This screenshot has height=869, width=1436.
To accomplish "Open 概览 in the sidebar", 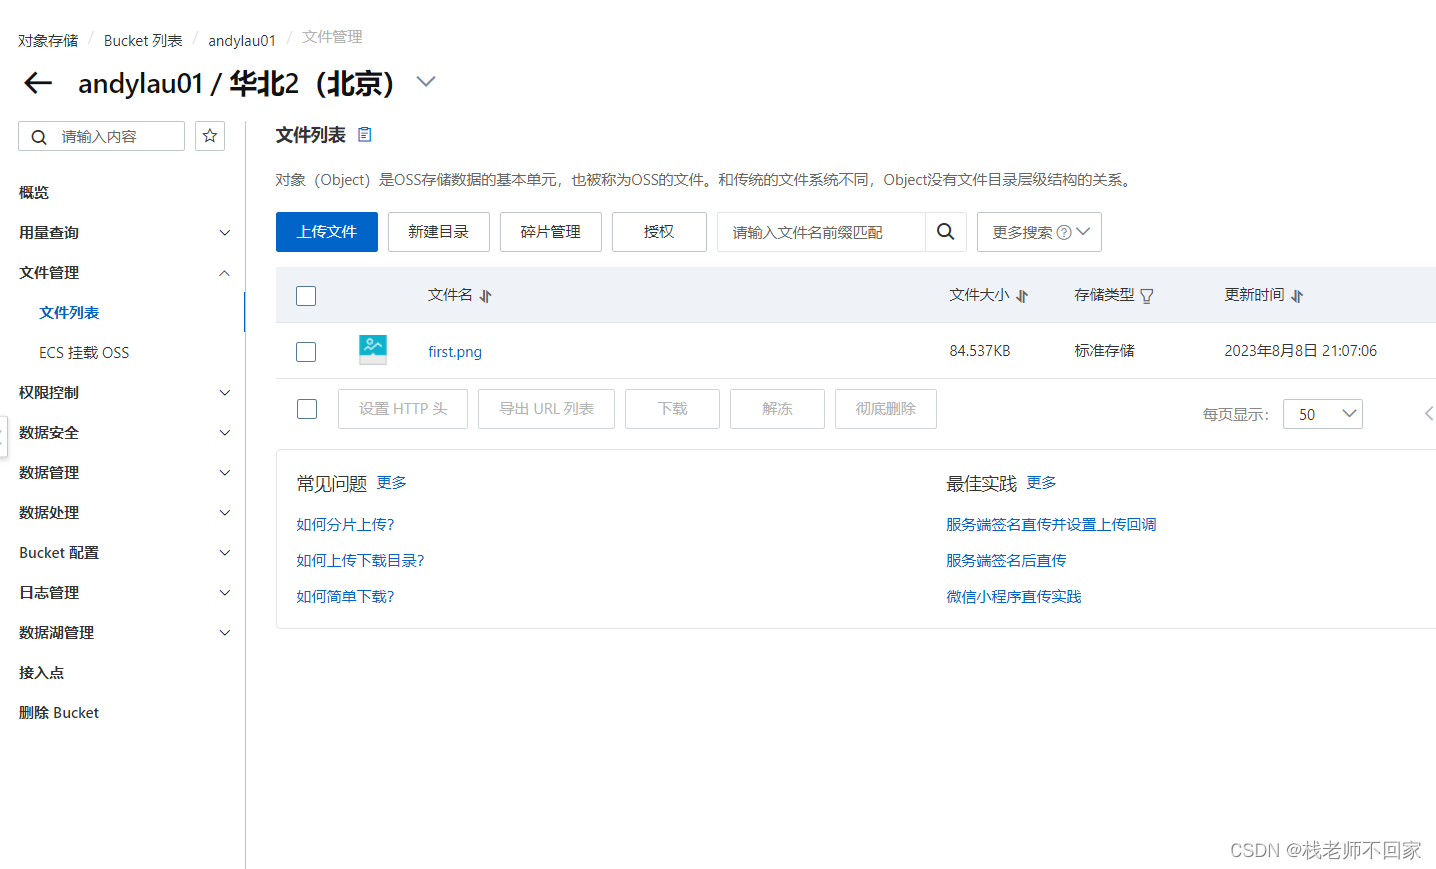I will 34,193.
